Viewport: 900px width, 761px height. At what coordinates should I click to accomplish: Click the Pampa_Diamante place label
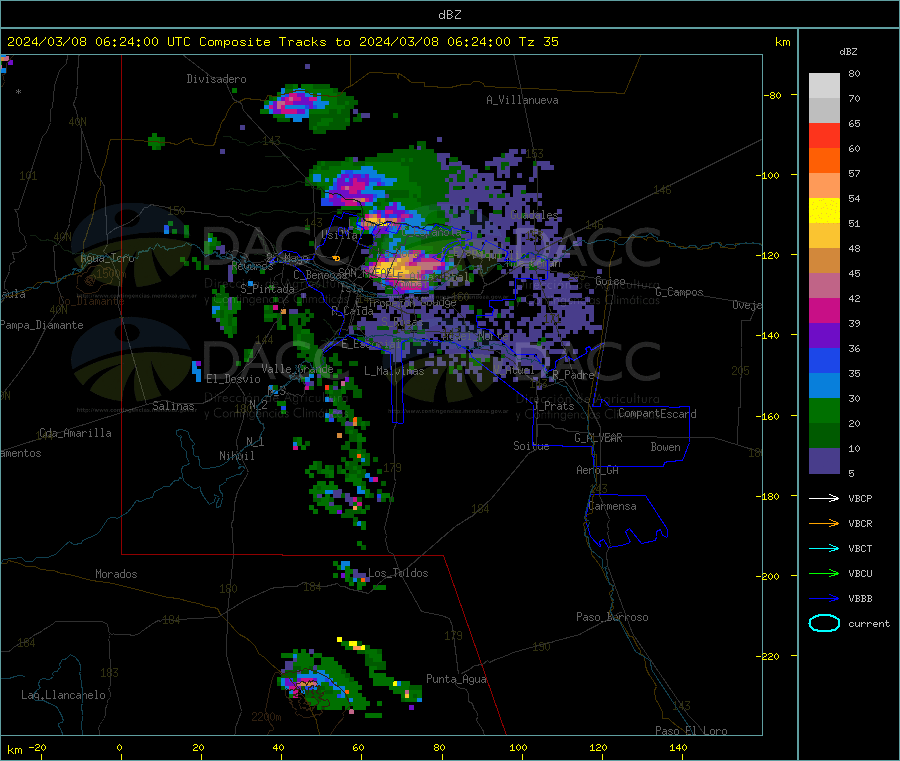tap(42, 325)
